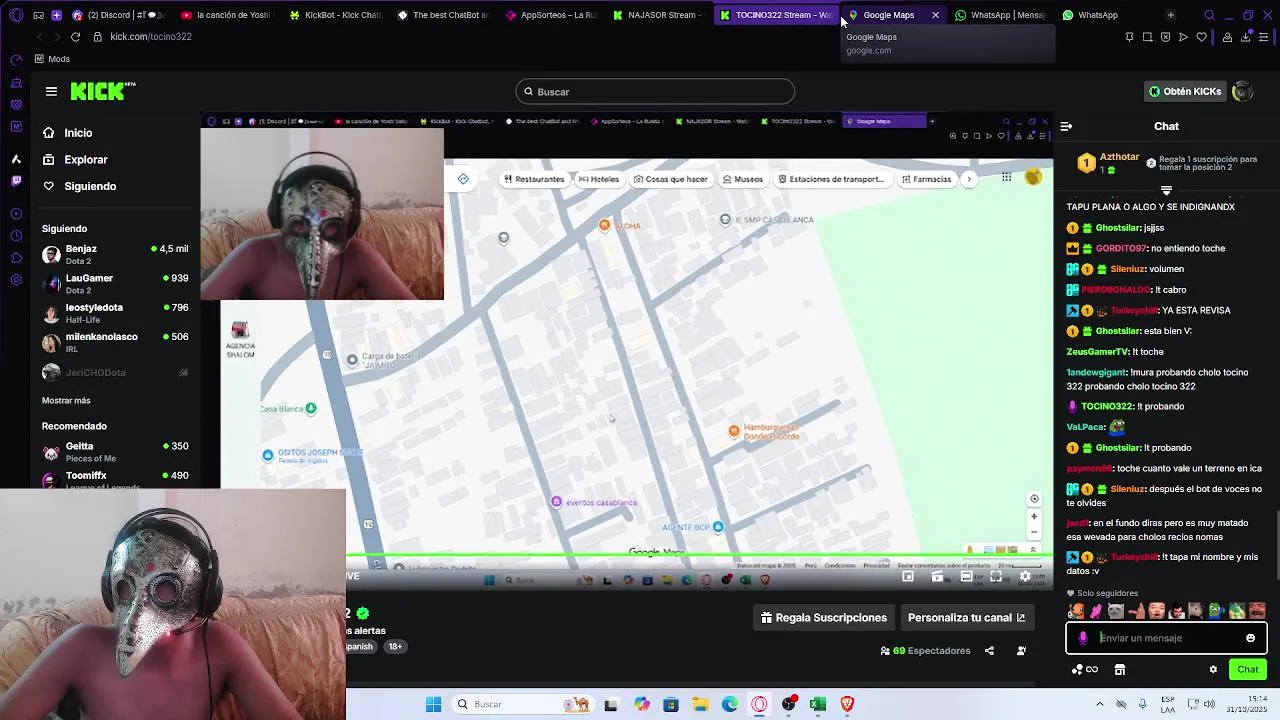The width and height of the screenshot is (1280, 720).
Task: Show hidden system tray icons
Action: click(1100, 704)
